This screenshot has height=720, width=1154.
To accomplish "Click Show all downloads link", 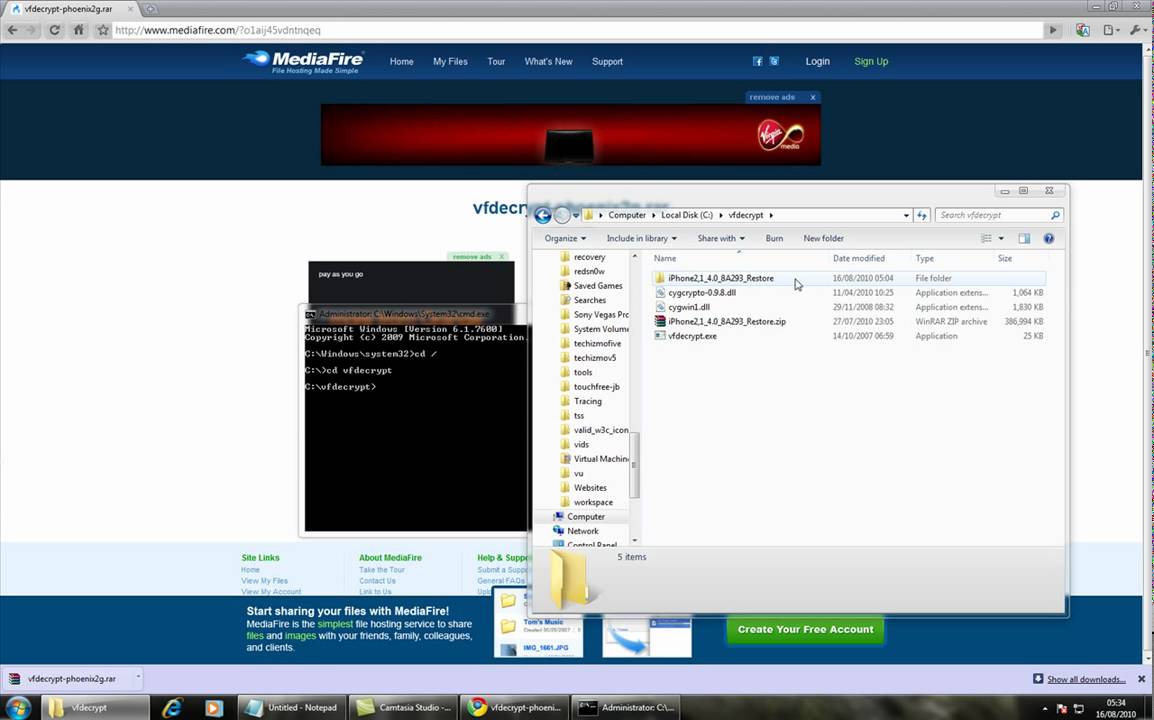I will [1086, 679].
